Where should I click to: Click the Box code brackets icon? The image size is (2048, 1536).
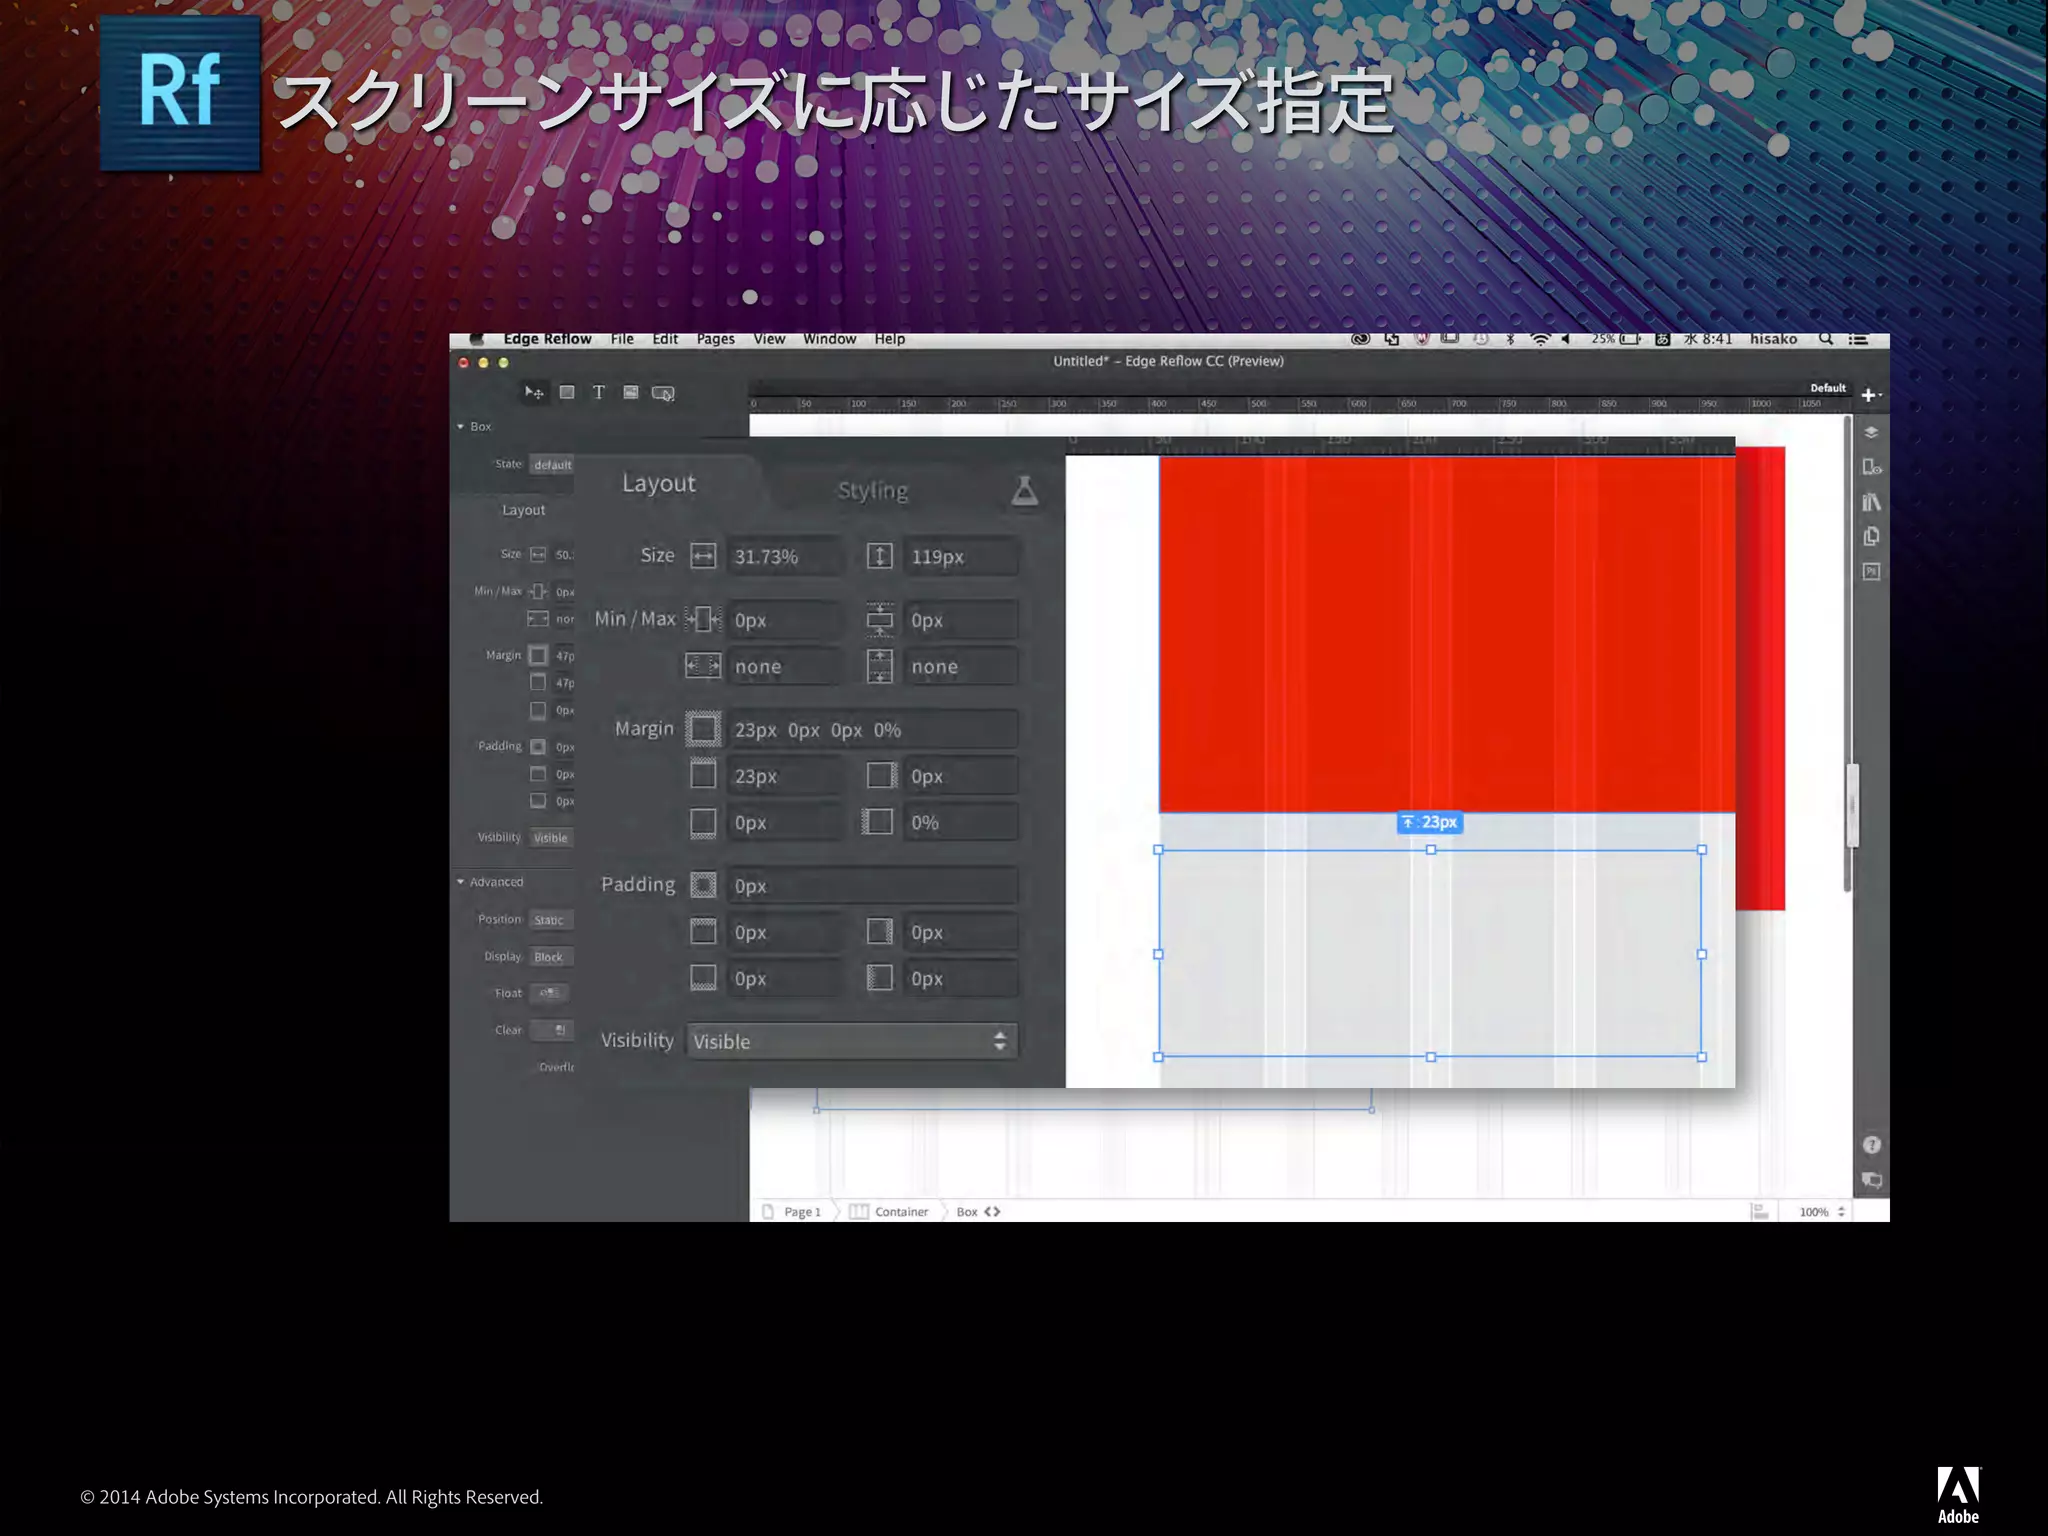pos(992,1211)
